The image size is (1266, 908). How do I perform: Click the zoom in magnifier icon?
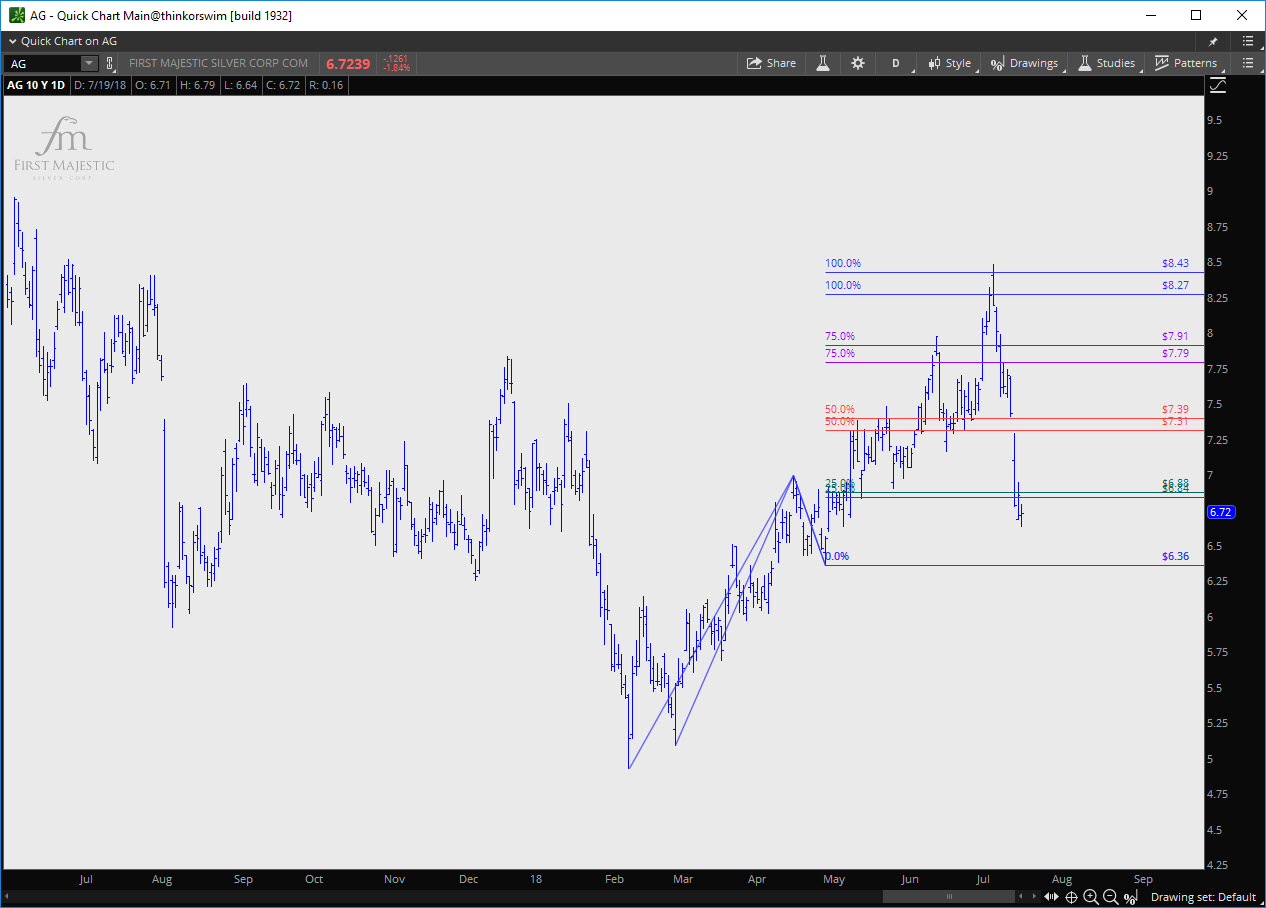(x=1090, y=897)
